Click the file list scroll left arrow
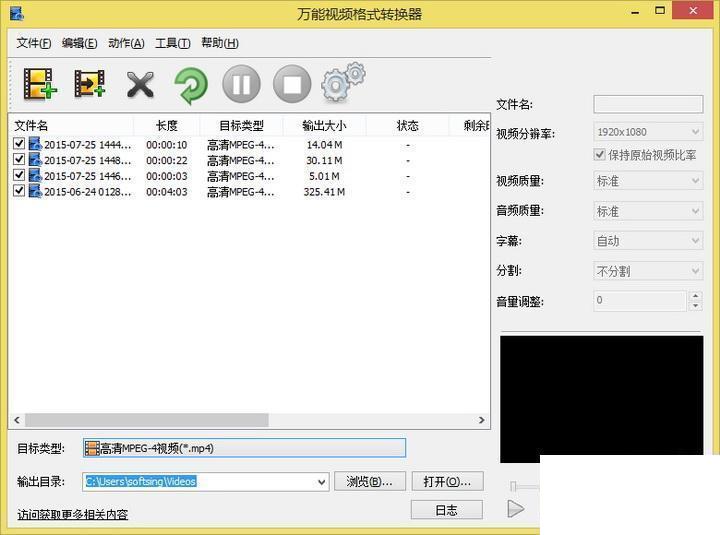This screenshot has height=535, width=720. (17, 420)
